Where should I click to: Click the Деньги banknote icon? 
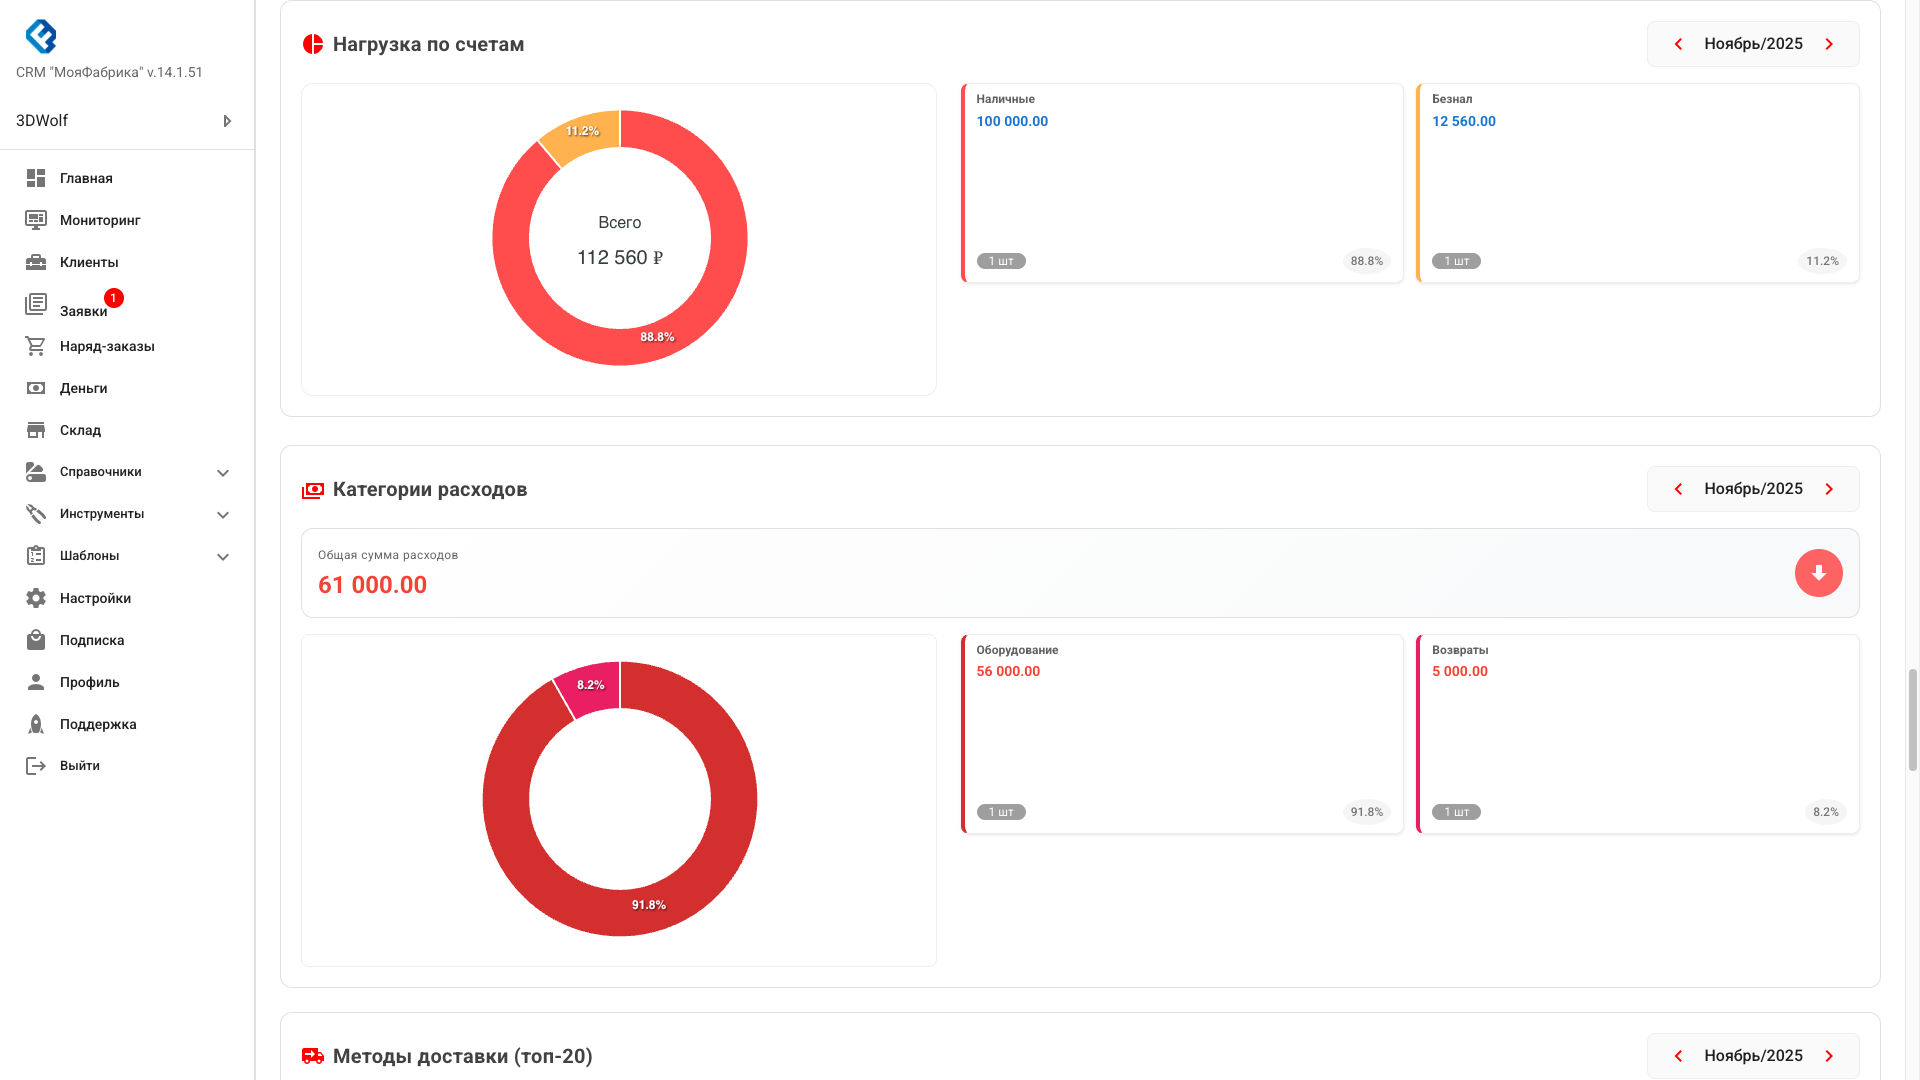click(36, 388)
